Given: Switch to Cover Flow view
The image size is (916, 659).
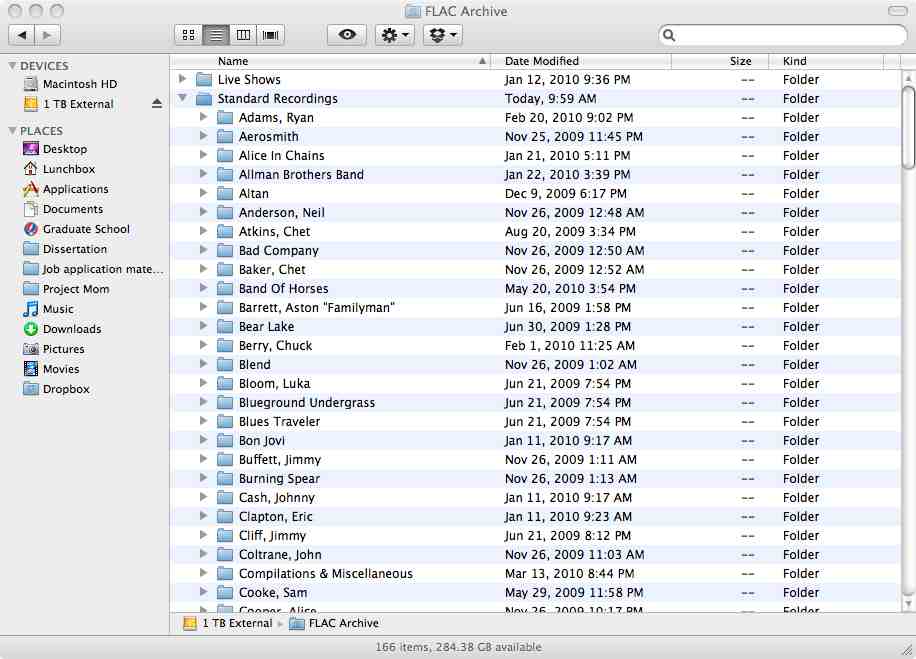Looking at the screenshot, I should 270,34.
